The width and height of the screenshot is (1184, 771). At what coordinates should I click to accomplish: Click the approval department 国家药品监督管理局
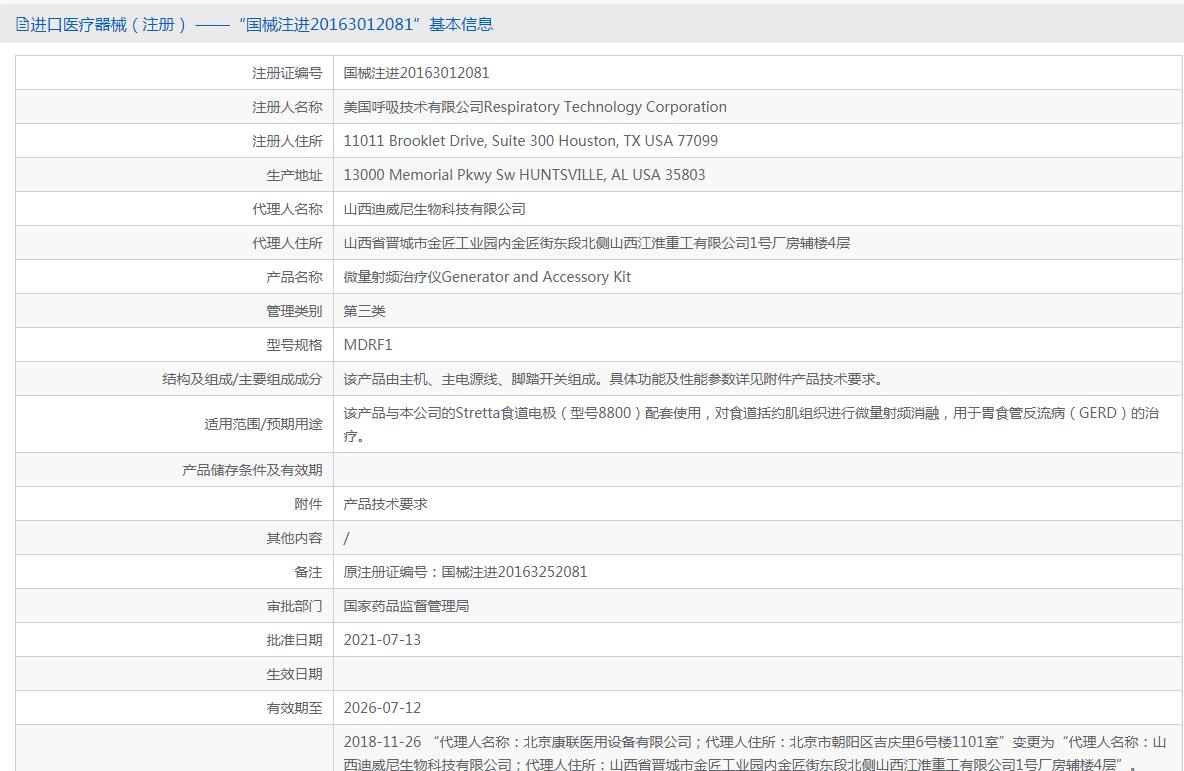(406, 606)
